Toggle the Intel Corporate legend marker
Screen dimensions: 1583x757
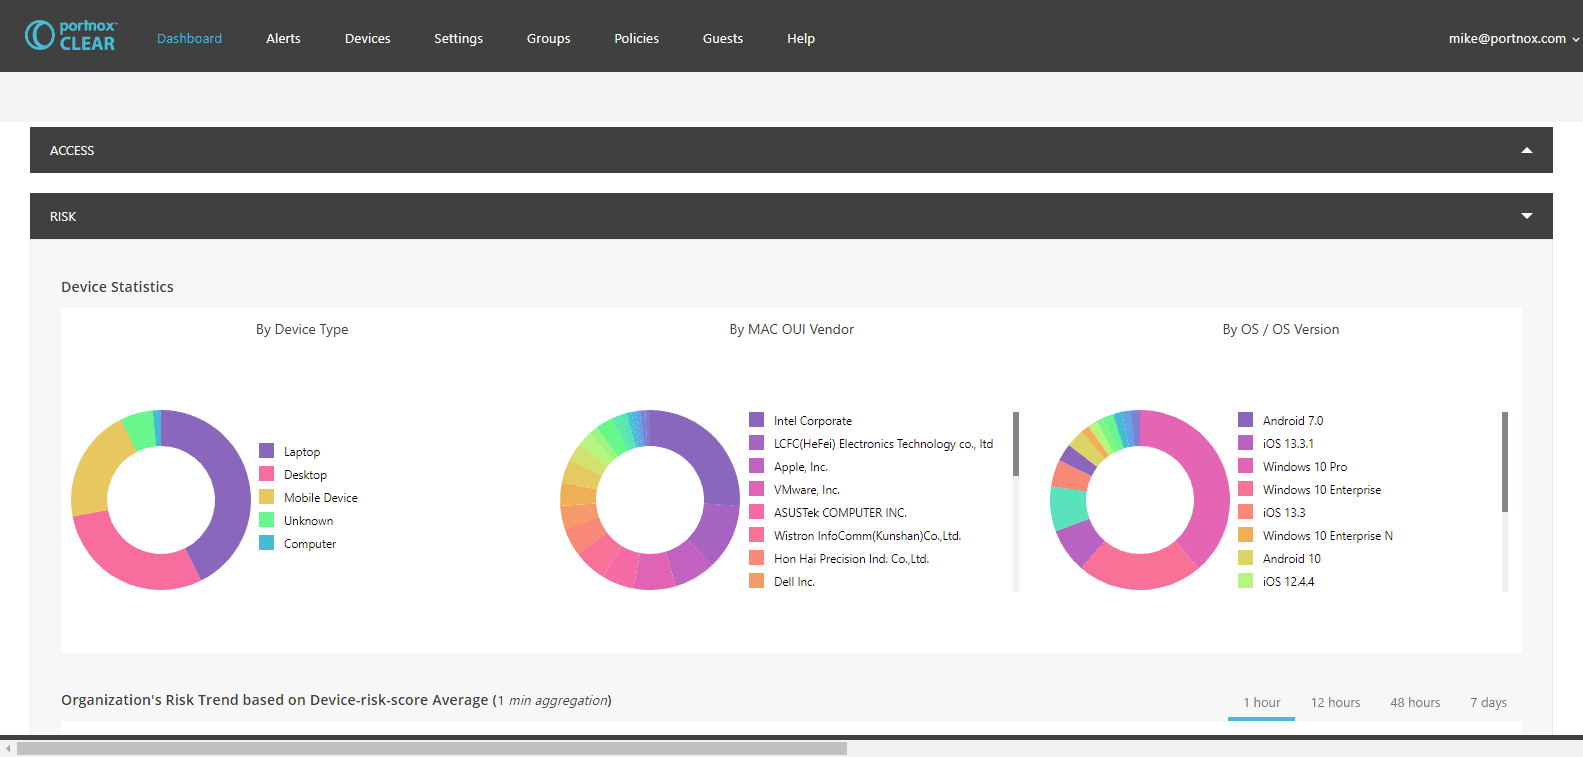(x=757, y=420)
